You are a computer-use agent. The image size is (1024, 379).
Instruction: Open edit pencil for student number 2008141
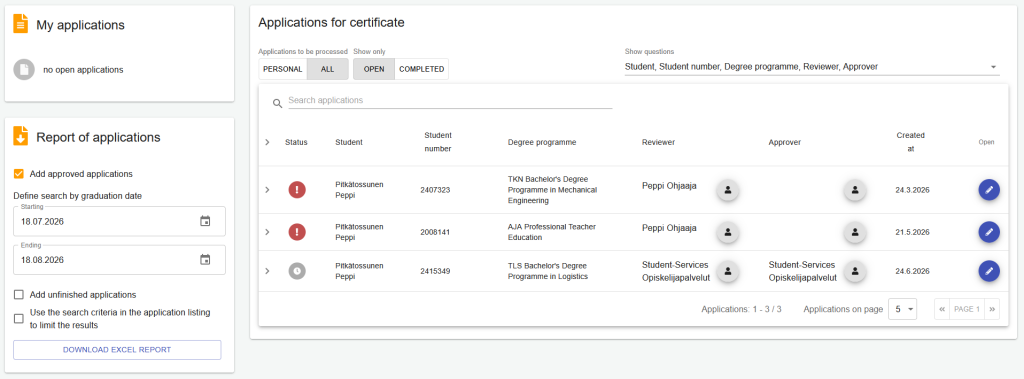click(989, 232)
